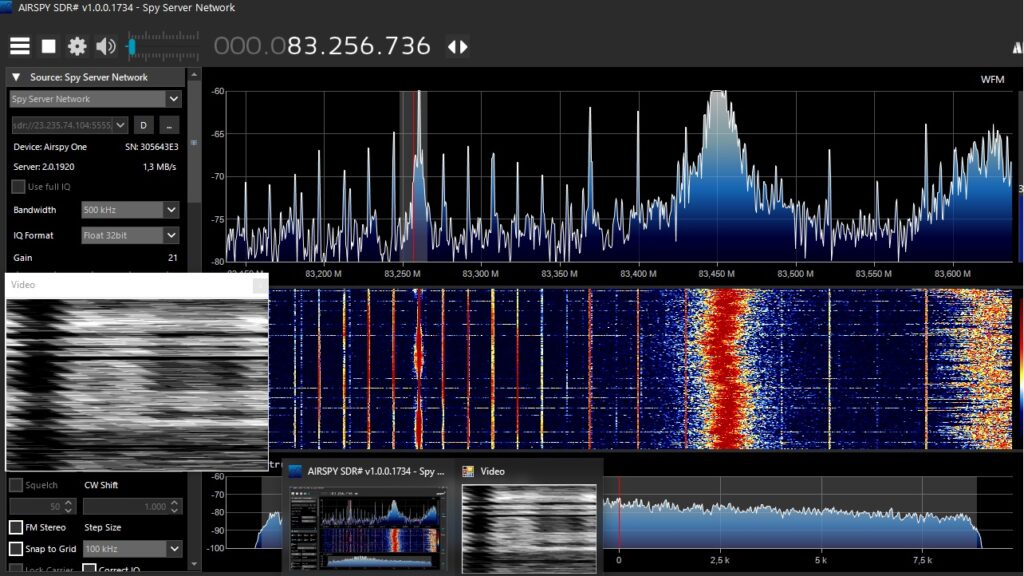This screenshot has height=576, width=1024.
Task: Click the scroll-up arrow of sidebar scrollbar
Action: click(x=194, y=75)
